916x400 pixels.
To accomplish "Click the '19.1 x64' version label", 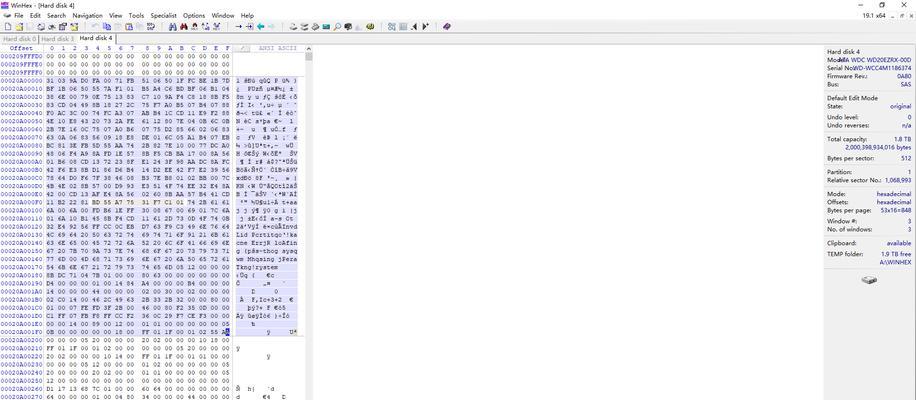I will (x=873, y=15).
